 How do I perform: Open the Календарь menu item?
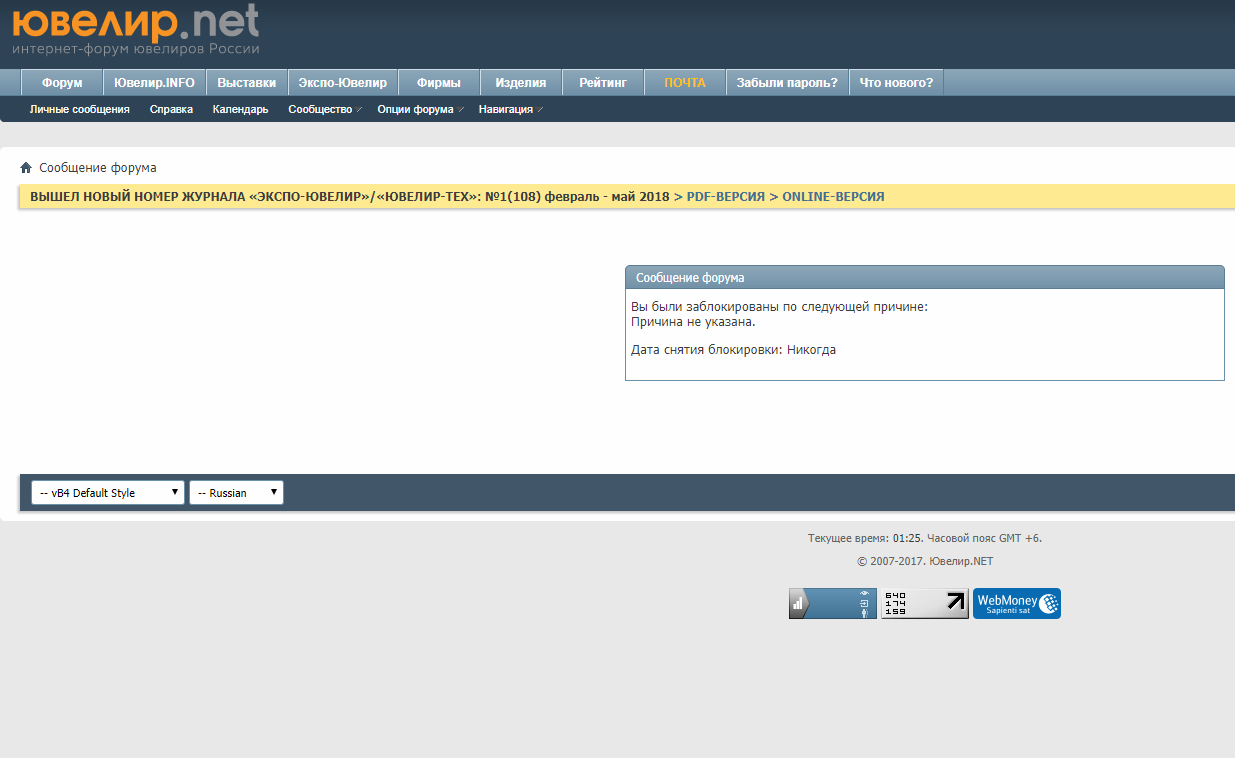click(x=240, y=109)
